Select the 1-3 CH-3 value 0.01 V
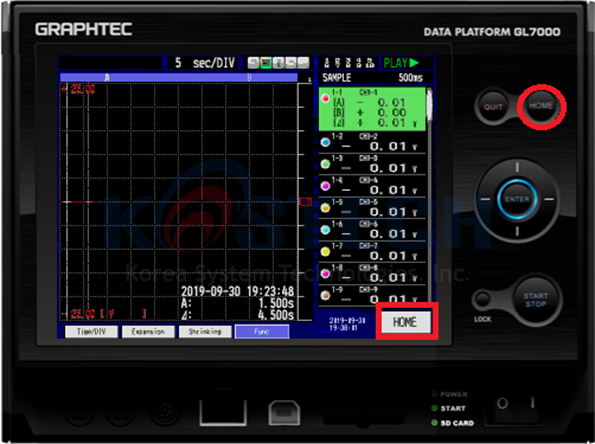This screenshot has height=444, width=595. click(x=394, y=168)
